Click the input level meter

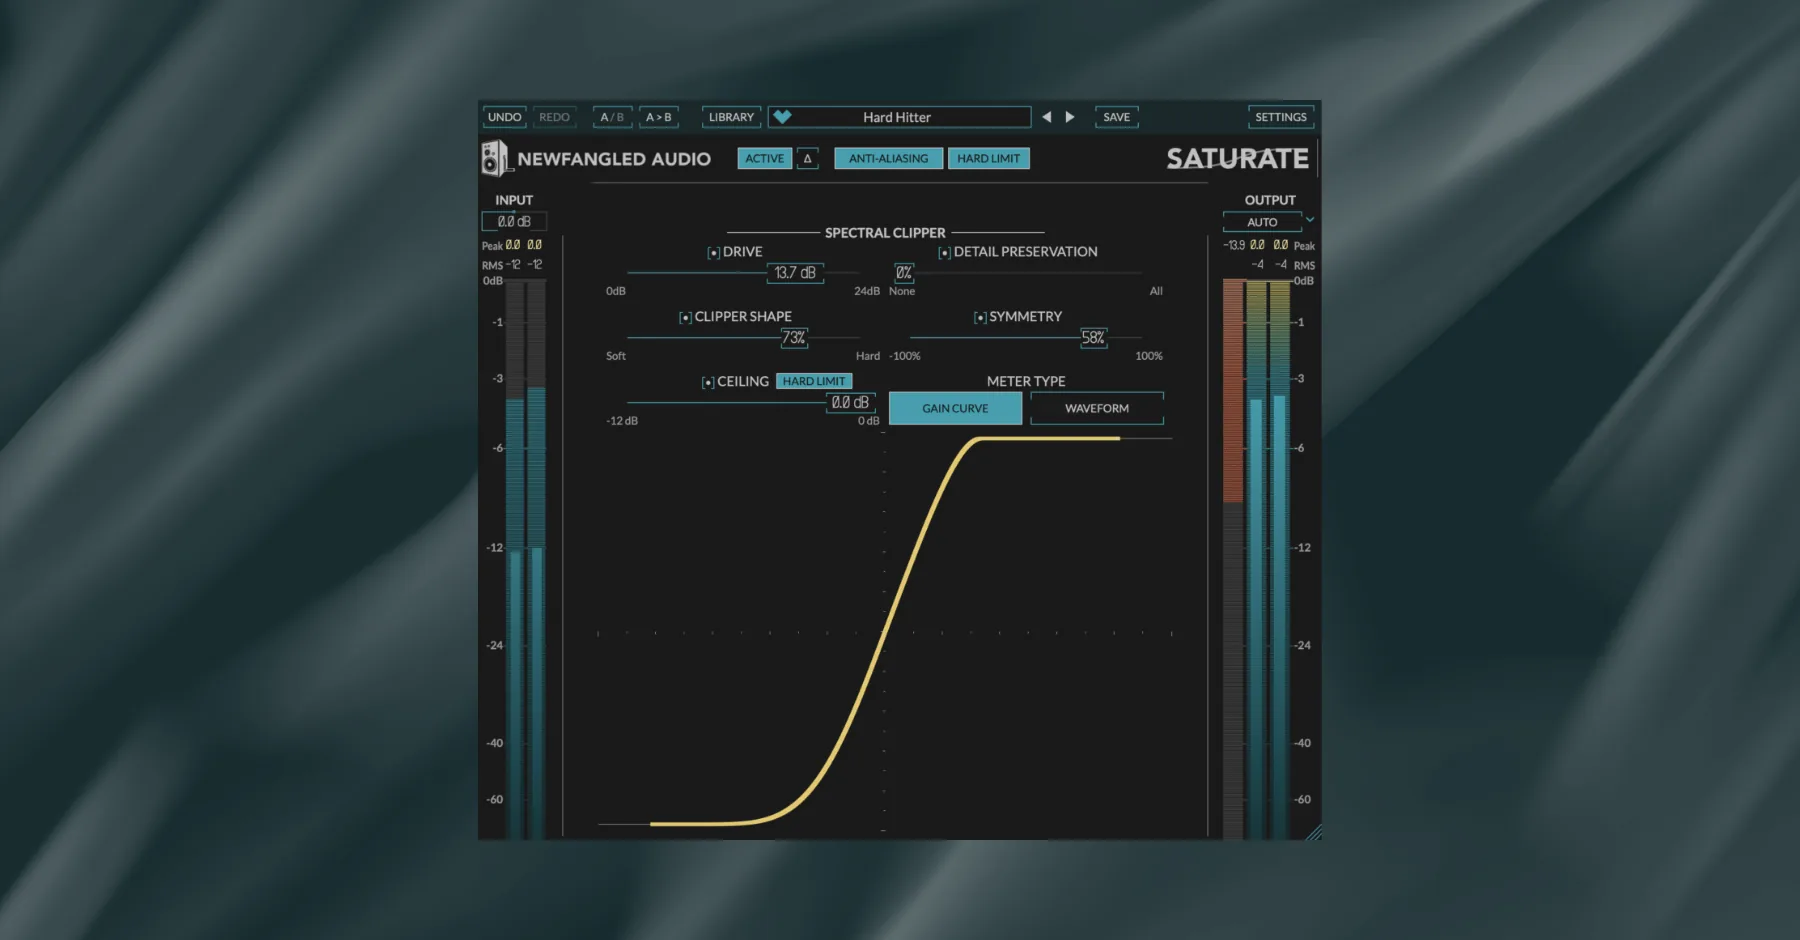[x=525, y=558]
